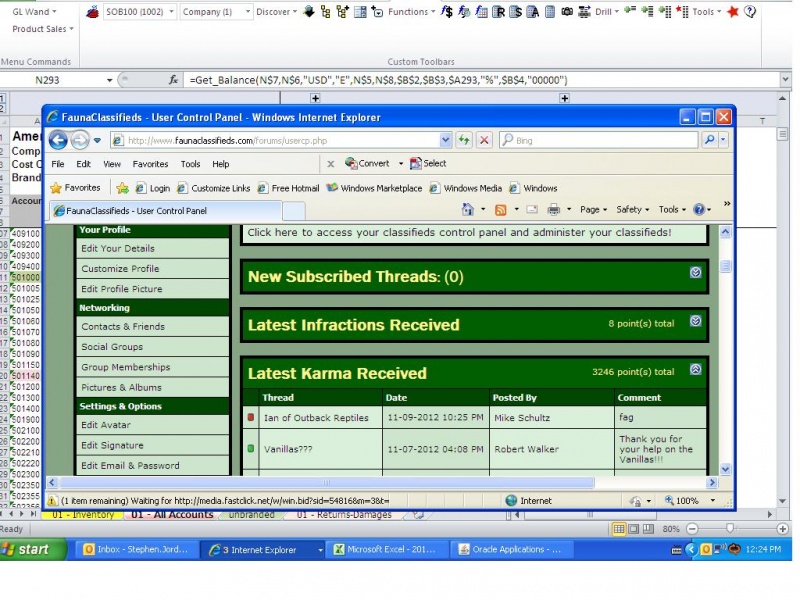
Task: Click the red-star column icon before Tools
Action: [x=682, y=11]
